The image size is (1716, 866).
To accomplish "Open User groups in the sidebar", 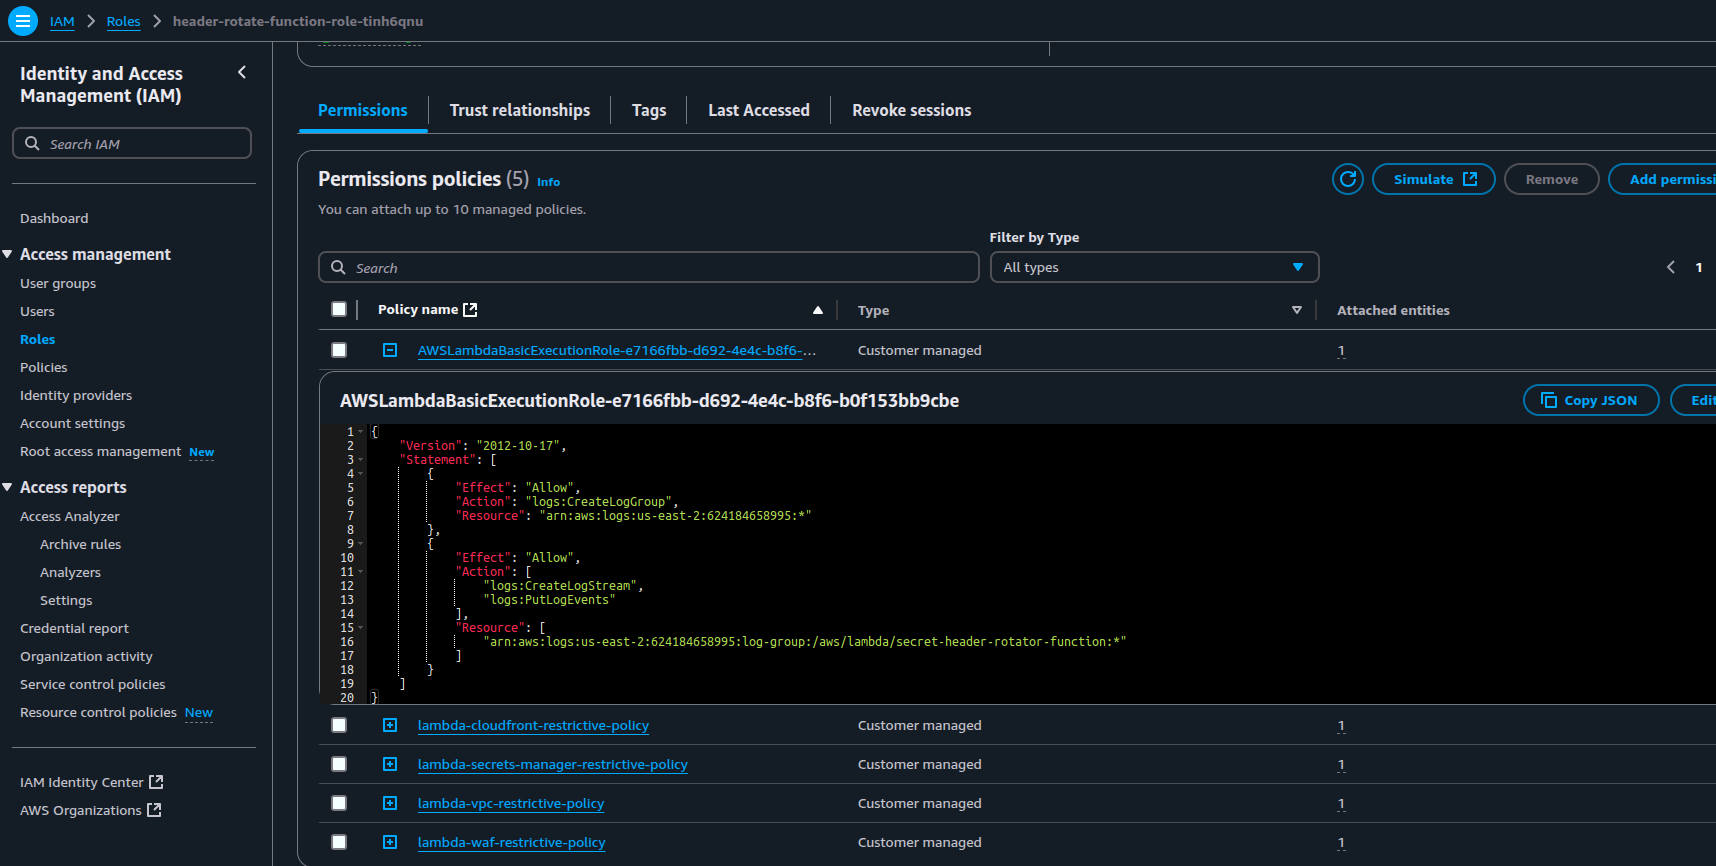I will 58,283.
